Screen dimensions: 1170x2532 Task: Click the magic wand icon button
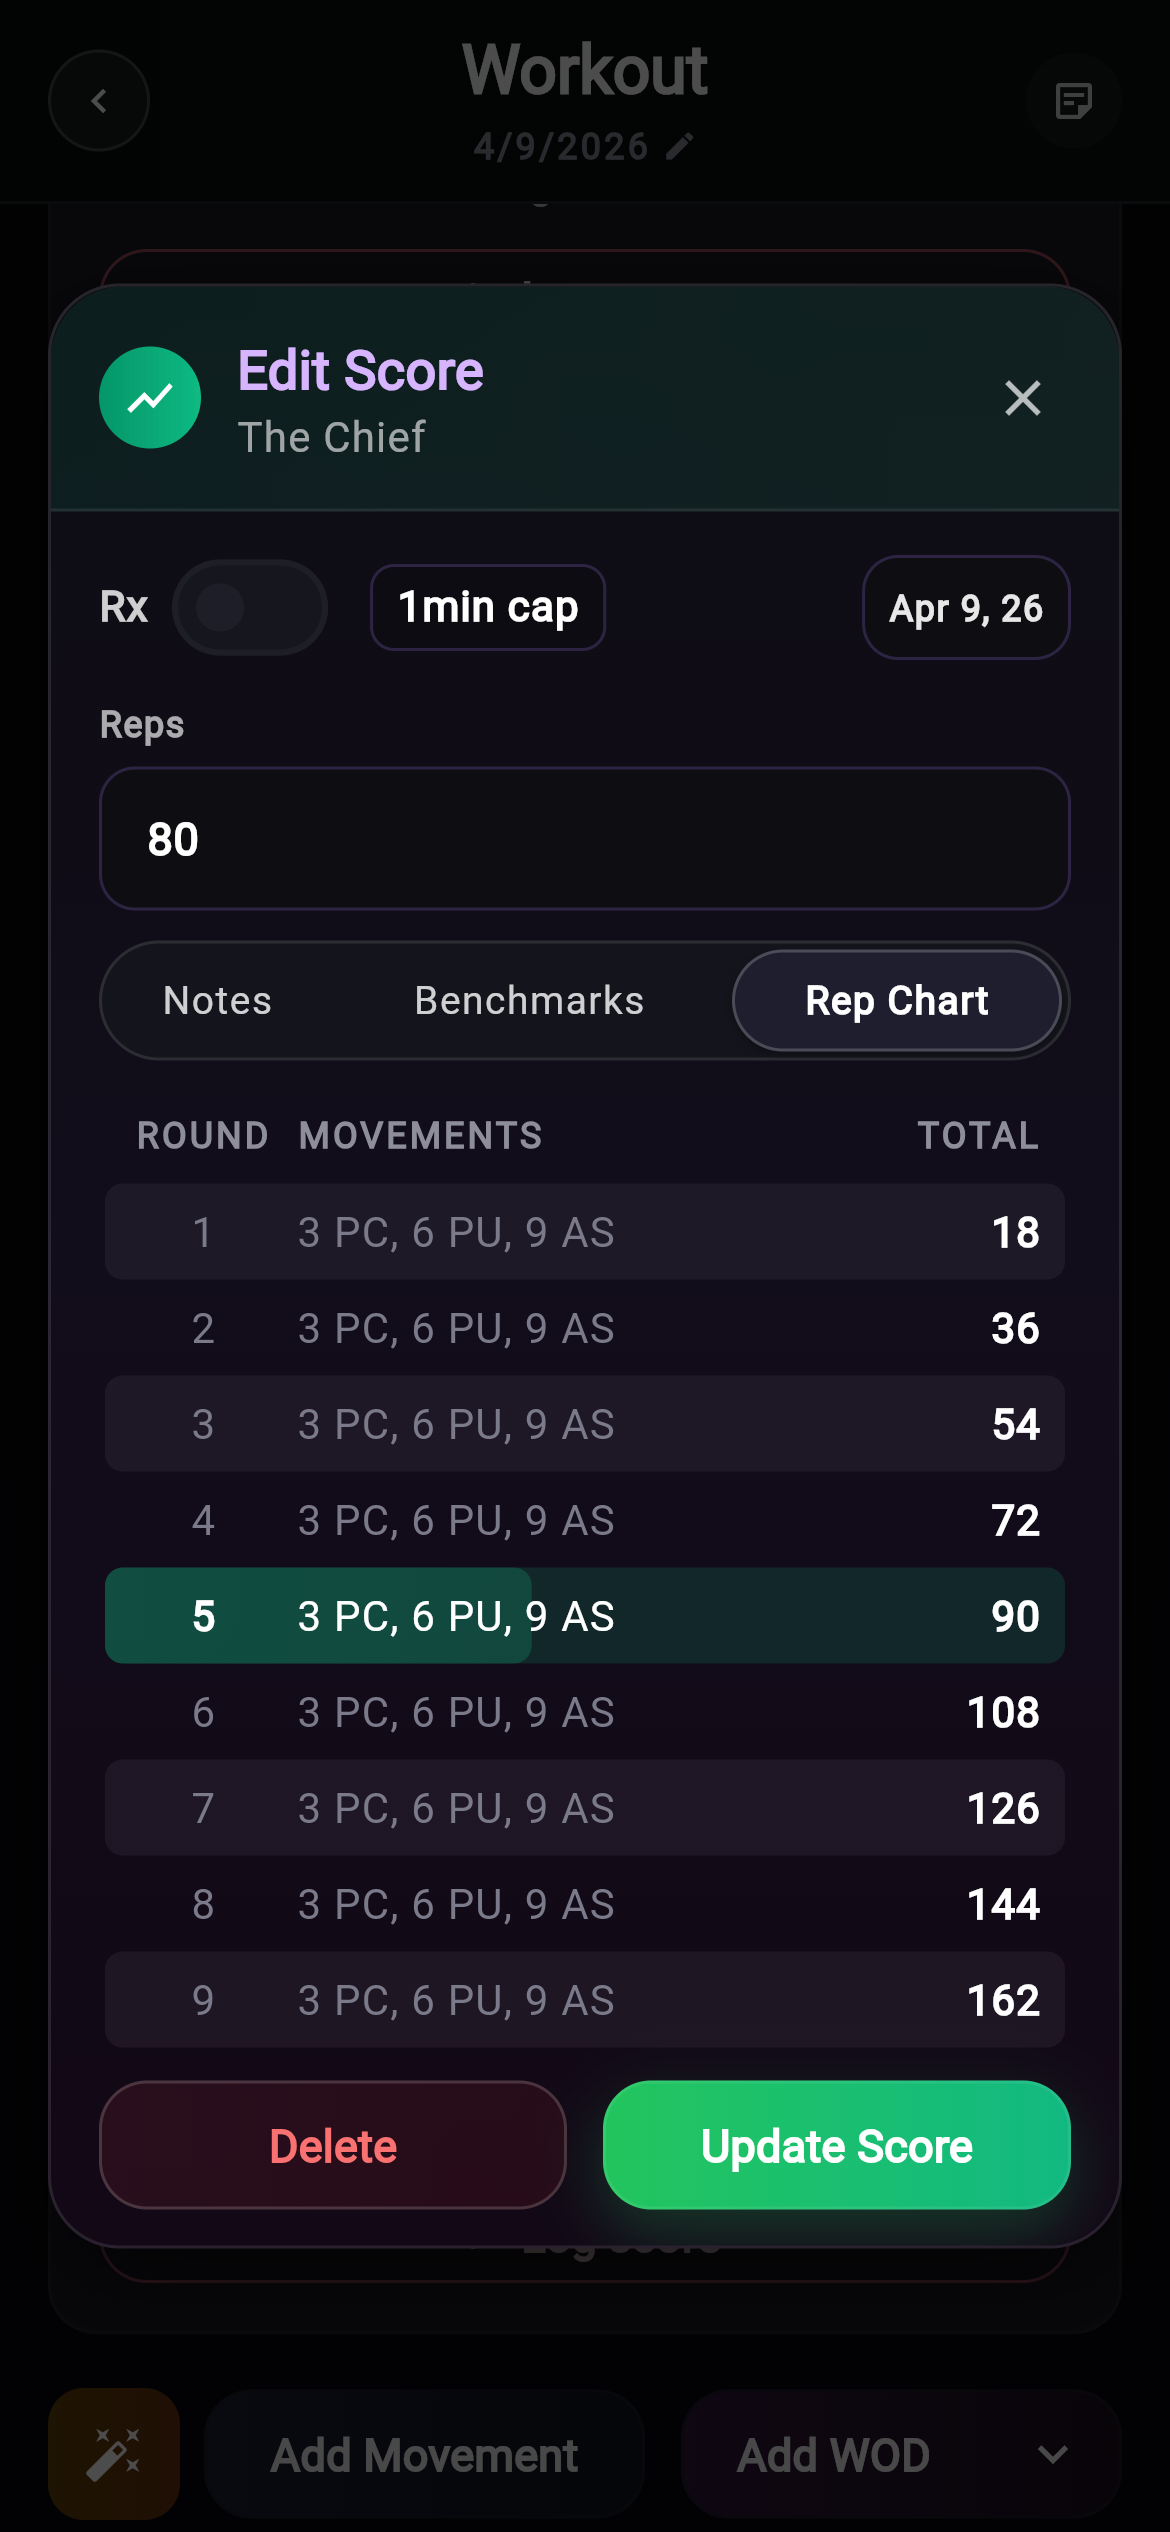click(x=114, y=2454)
